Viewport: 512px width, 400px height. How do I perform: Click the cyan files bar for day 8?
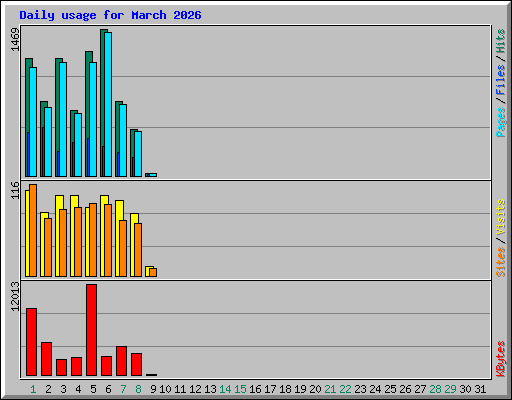point(138,154)
